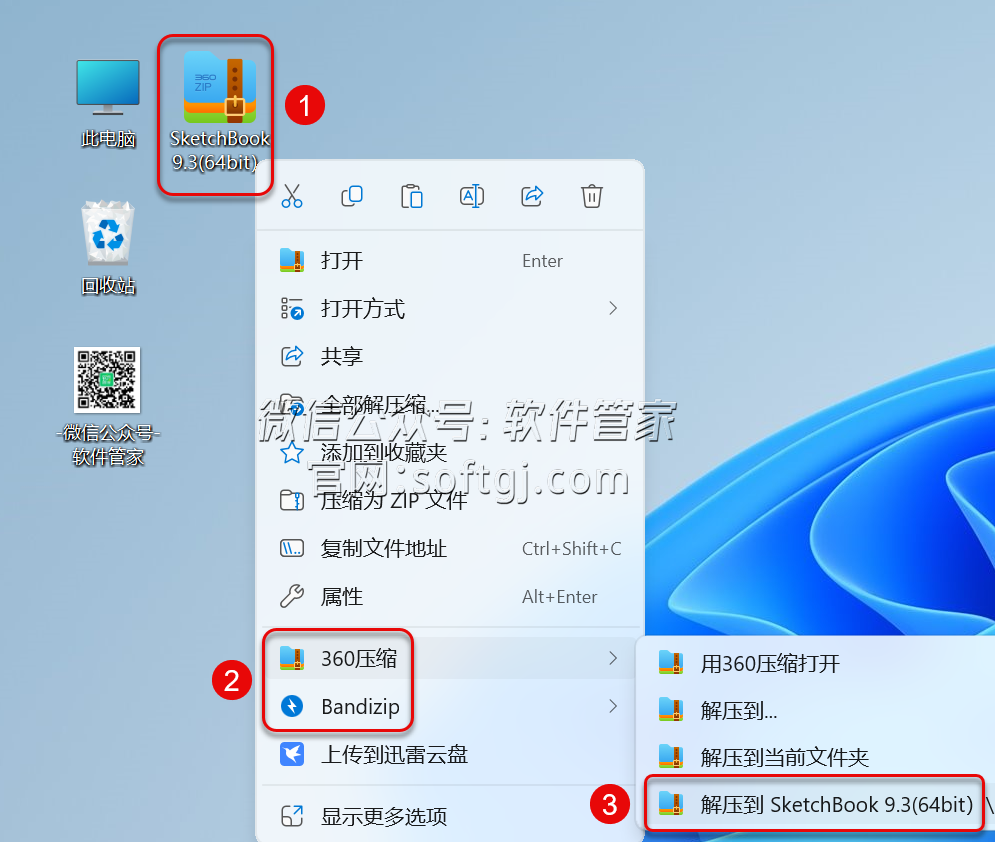
Task: Click the list icon beside 打开方式
Action: click(292, 308)
